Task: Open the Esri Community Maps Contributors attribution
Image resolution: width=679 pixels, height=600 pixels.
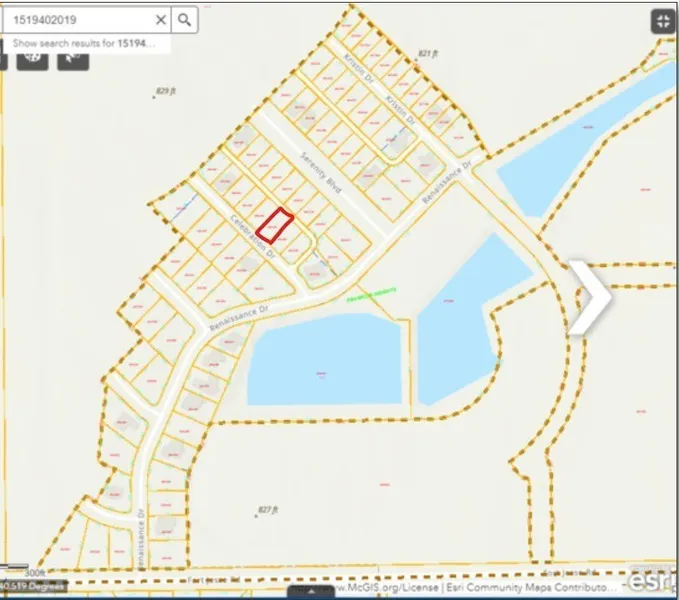Action: tap(560, 587)
